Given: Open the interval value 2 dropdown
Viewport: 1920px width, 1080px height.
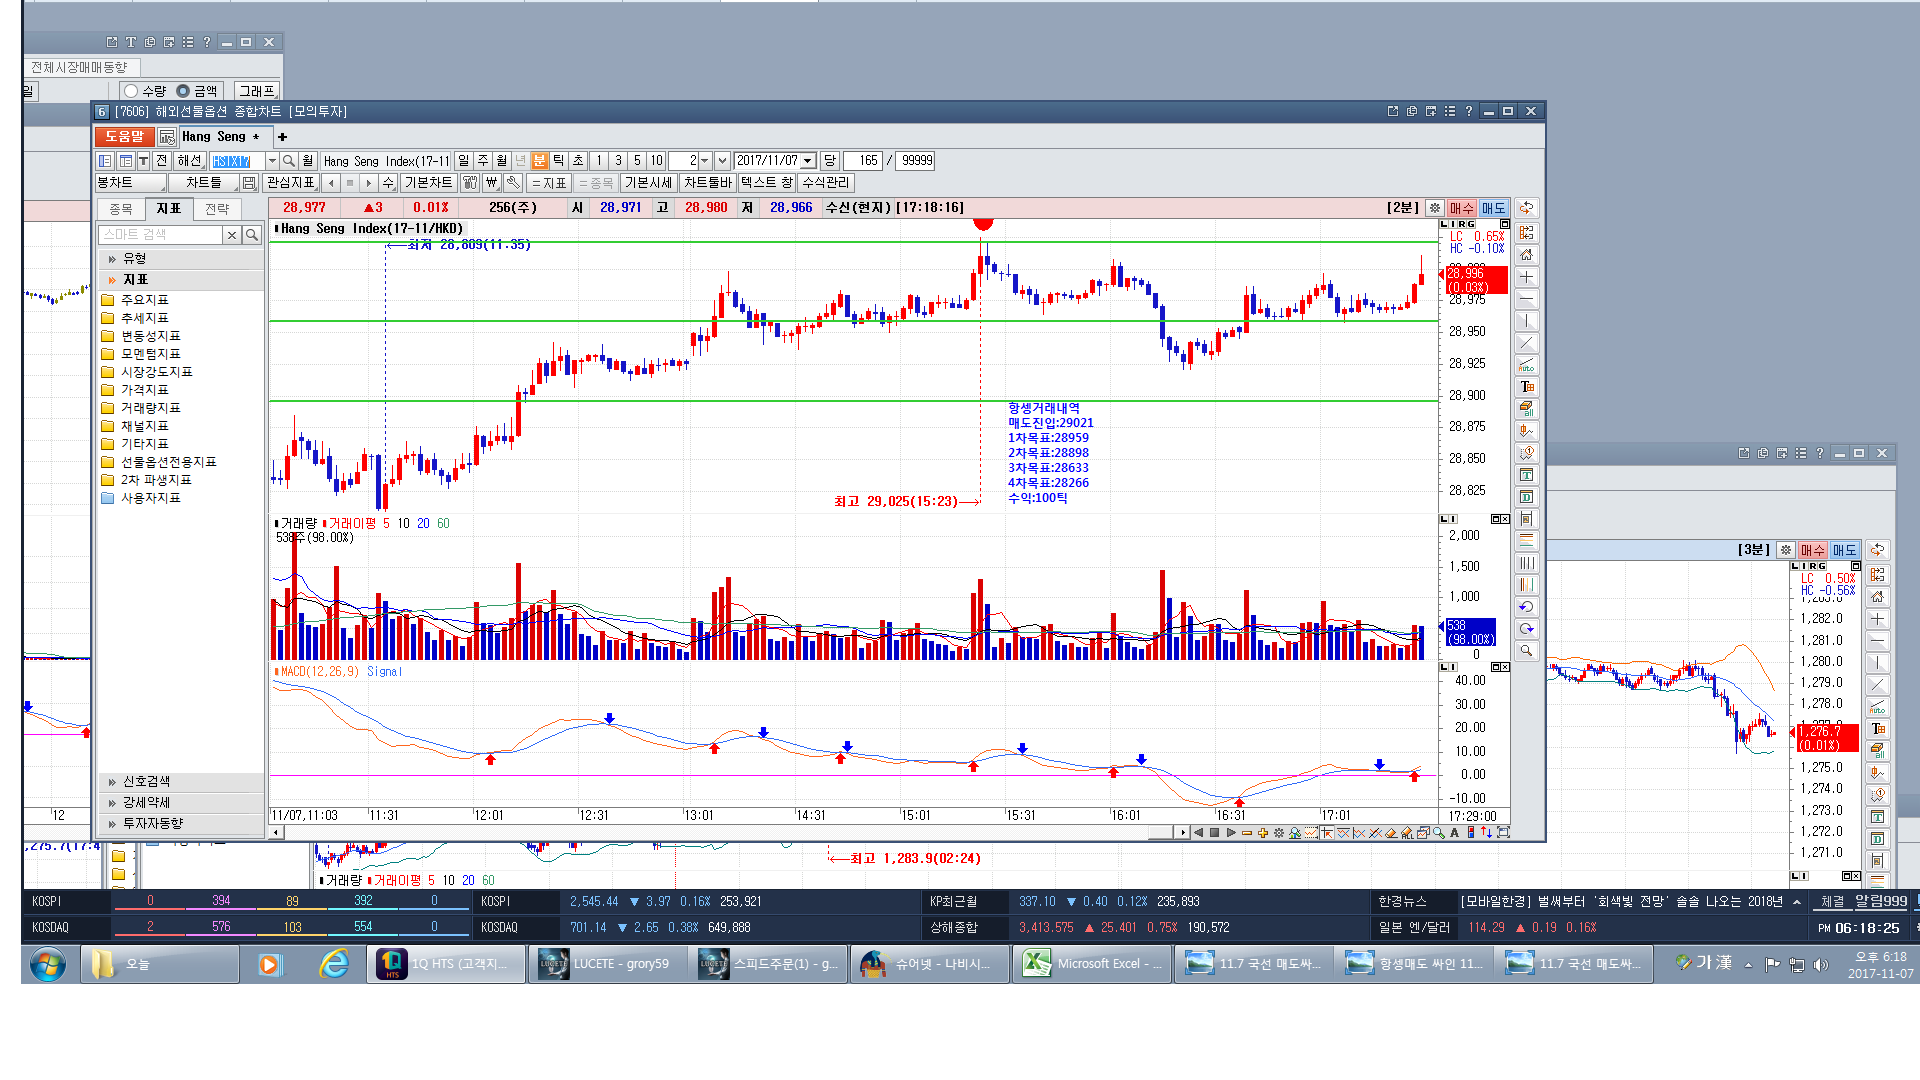Looking at the screenshot, I should click(x=705, y=161).
